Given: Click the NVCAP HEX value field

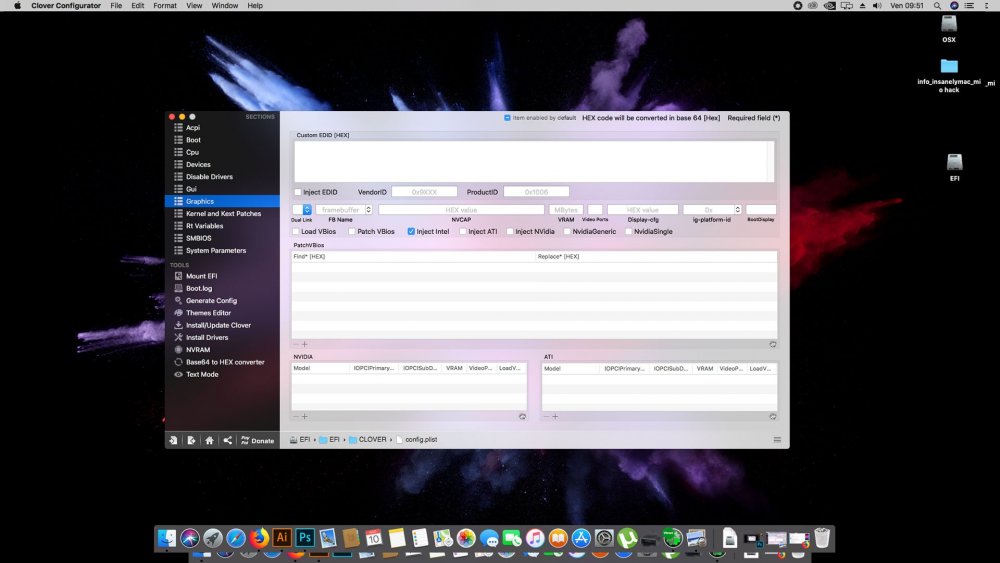Looking at the screenshot, I should pos(461,210).
